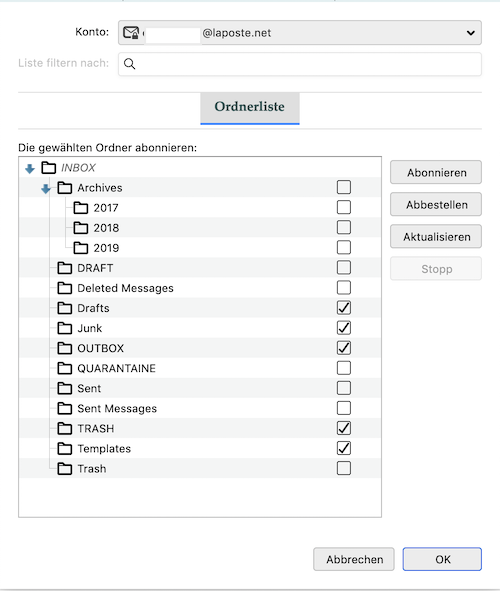This screenshot has width=500, height=591.
Task: Click the INBOX folder icon
Action: 49,167
